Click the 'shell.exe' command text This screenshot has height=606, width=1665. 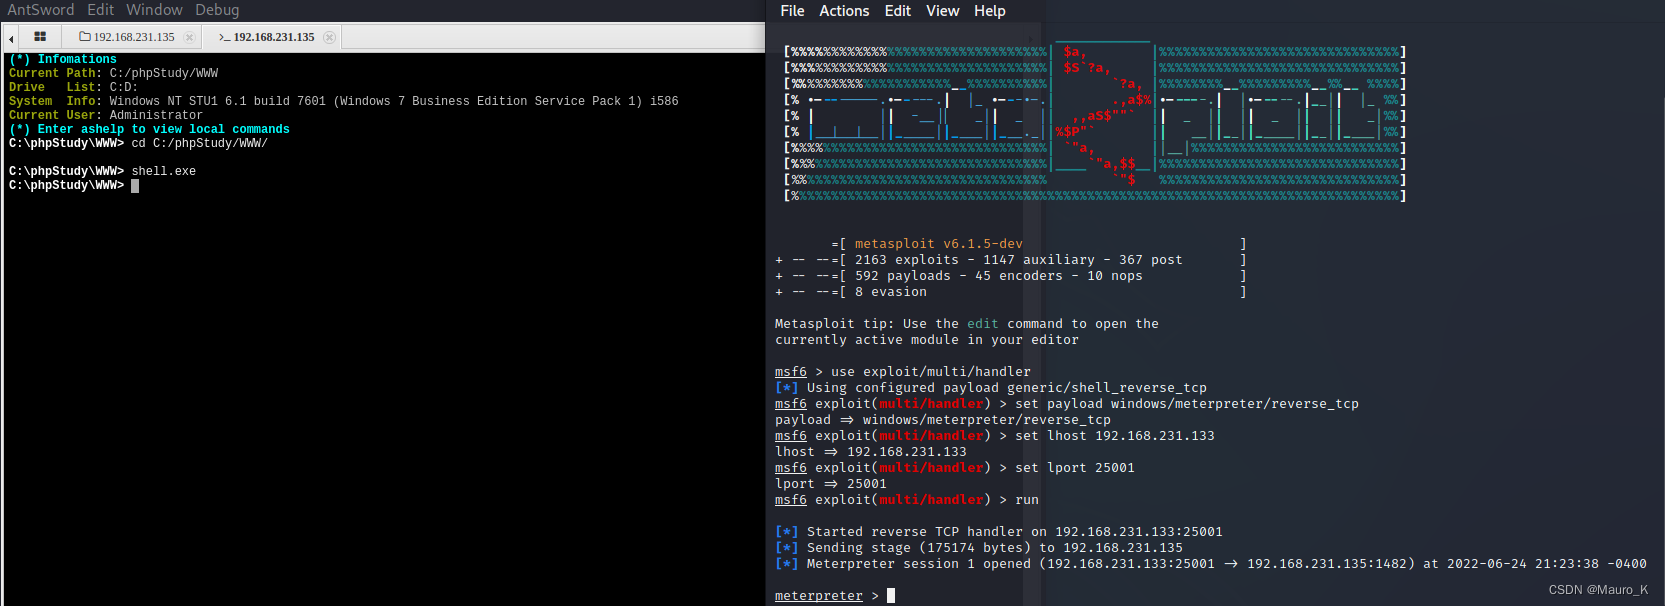click(x=164, y=172)
